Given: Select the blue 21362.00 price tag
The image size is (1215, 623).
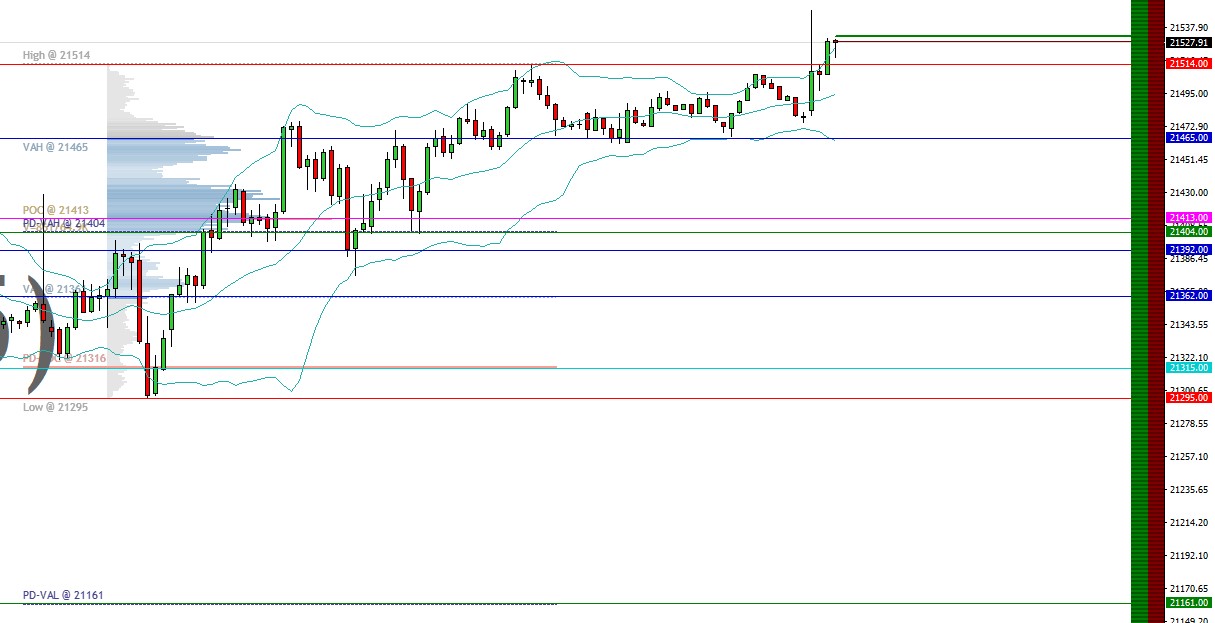Looking at the screenshot, I should (1188, 295).
